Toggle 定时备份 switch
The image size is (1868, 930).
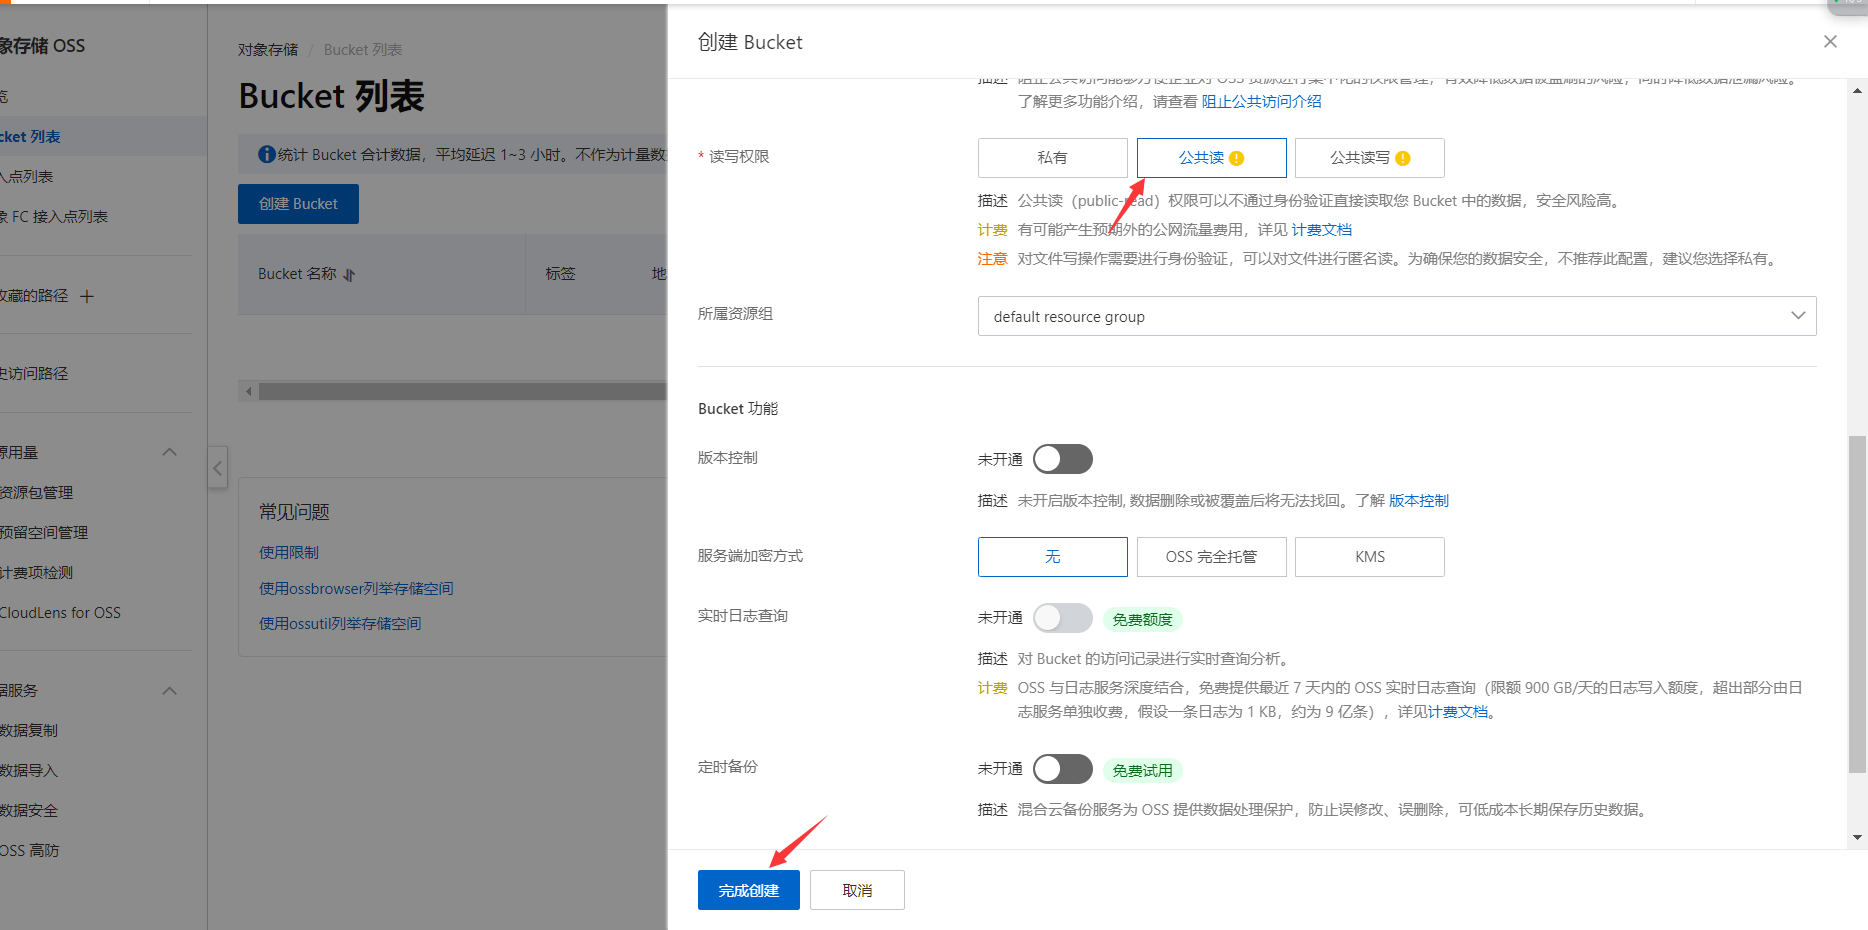pos(1063,769)
